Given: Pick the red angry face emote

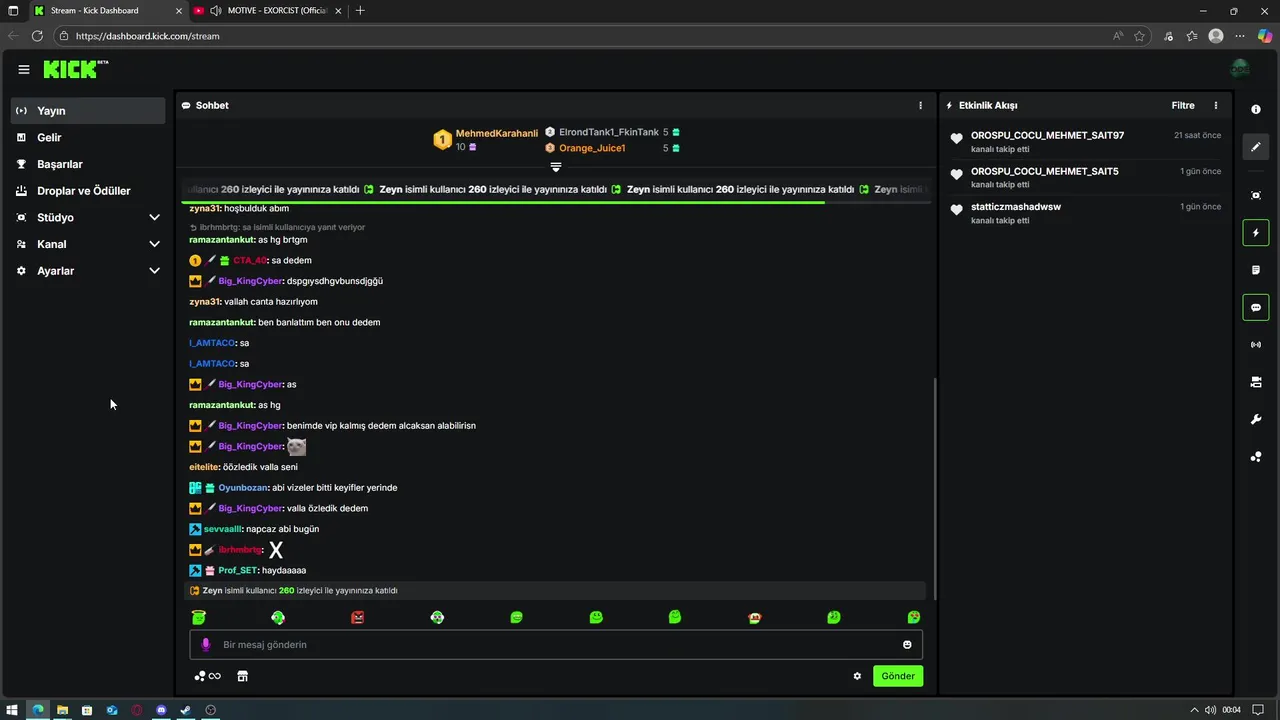Looking at the screenshot, I should tap(358, 617).
